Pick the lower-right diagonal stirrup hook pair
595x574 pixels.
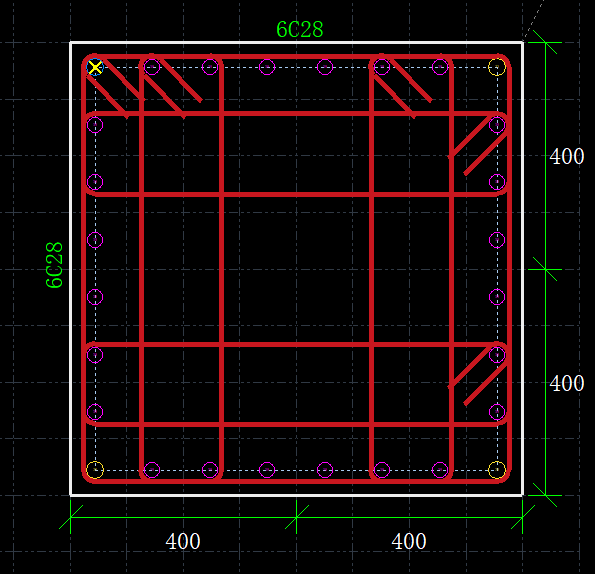(479, 374)
